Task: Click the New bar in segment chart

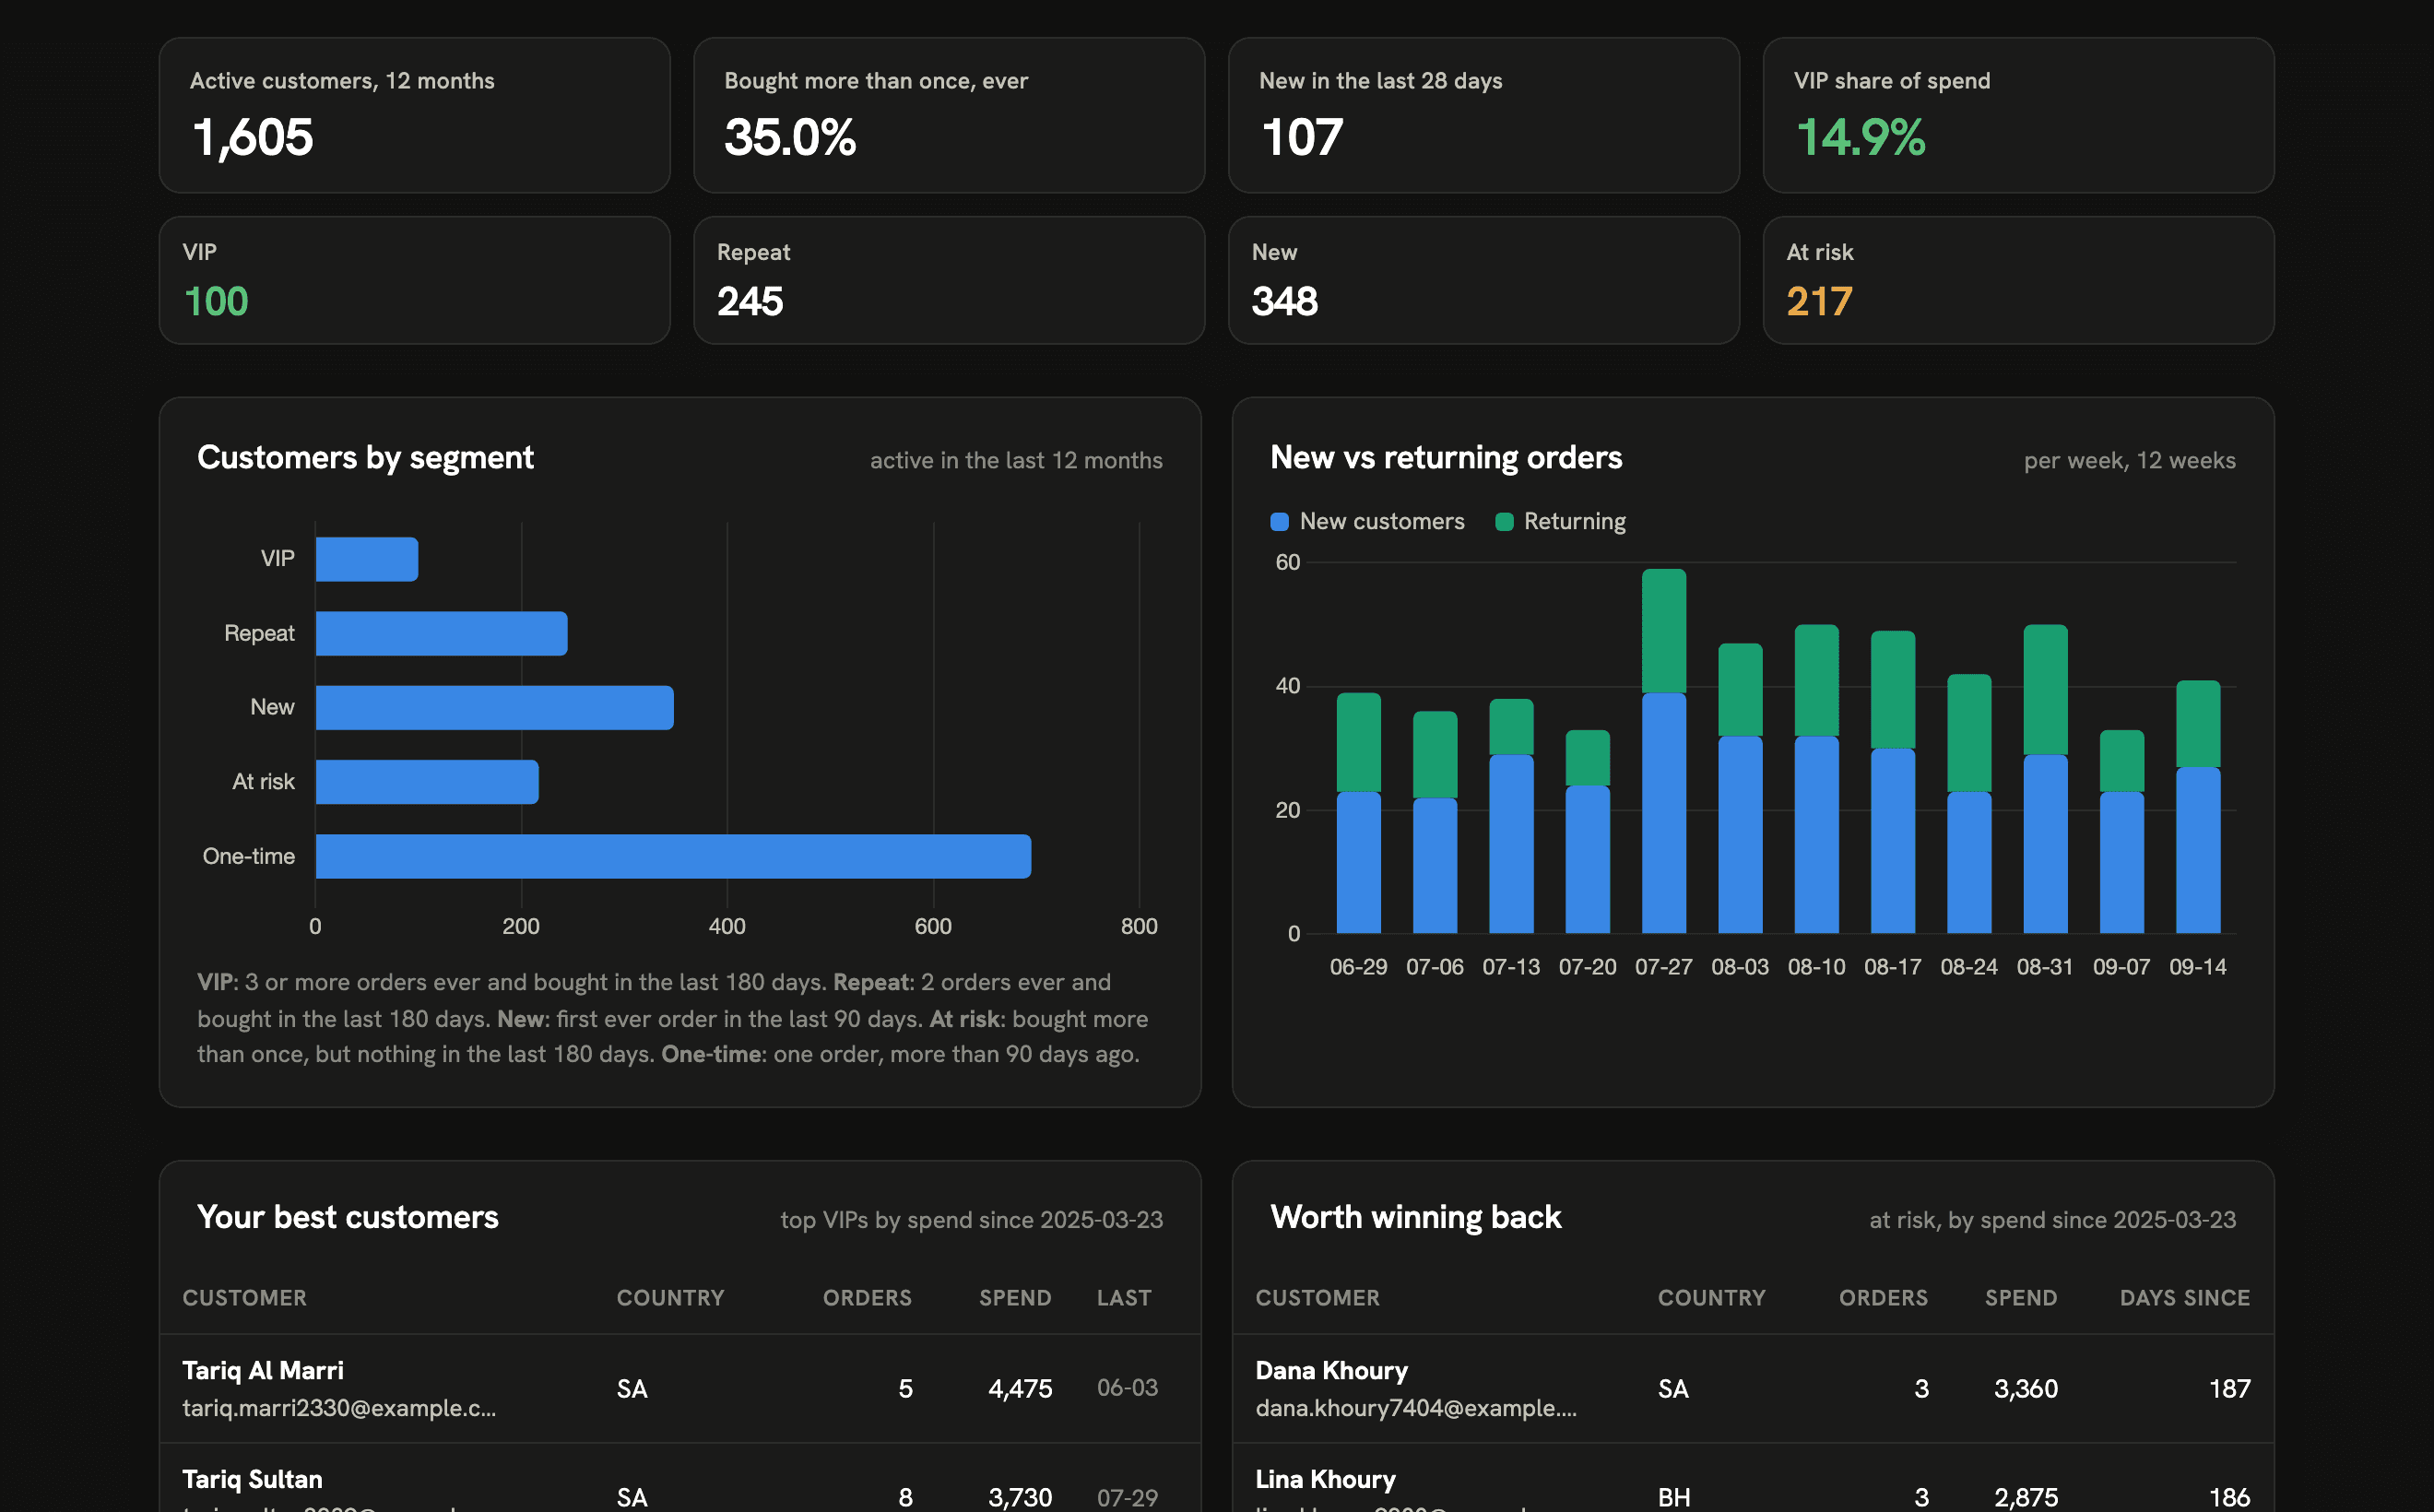Action: pyautogui.click(x=494, y=707)
